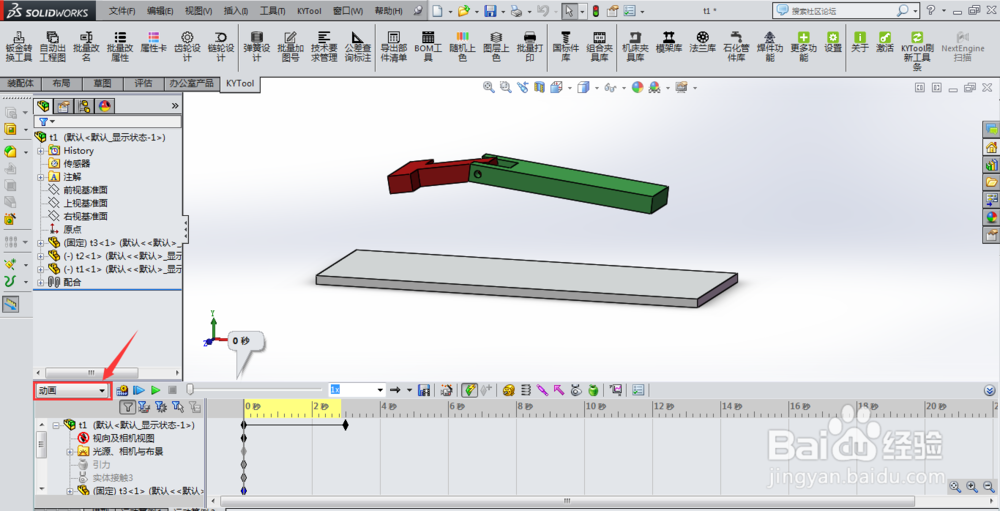Open the 机床夹具库 machine fixture library
Image resolution: width=1000 pixels, height=511 pixels.
[635, 46]
